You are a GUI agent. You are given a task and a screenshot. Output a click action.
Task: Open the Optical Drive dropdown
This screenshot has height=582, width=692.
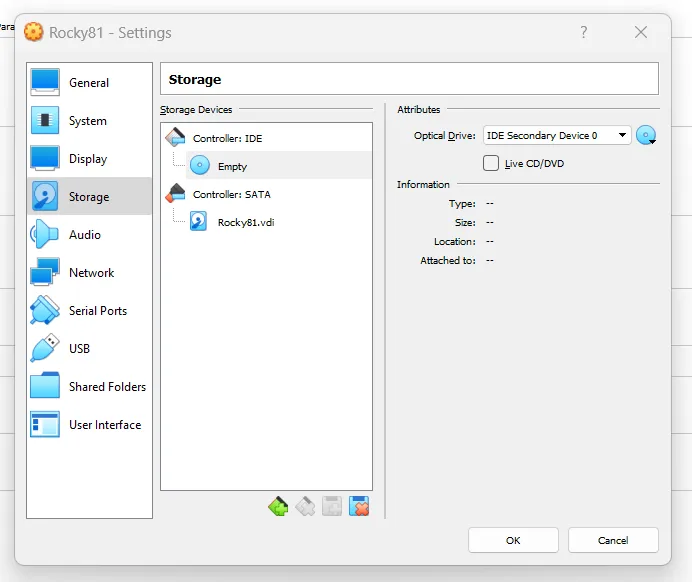557,135
